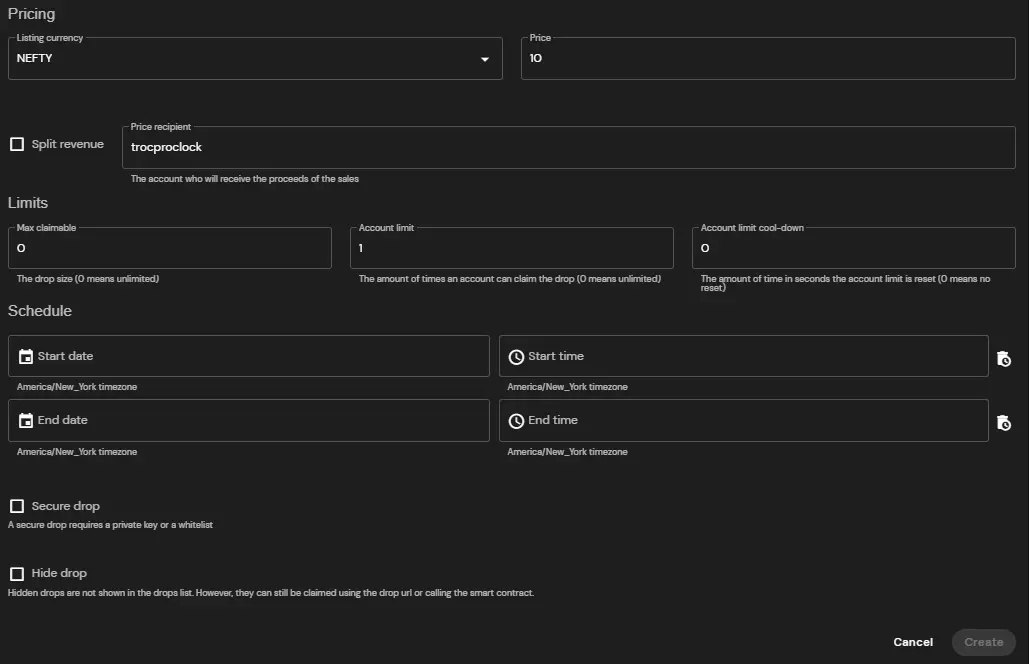Click the Create button
This screenshot has width=1029, height=664.
click(984, 642)
